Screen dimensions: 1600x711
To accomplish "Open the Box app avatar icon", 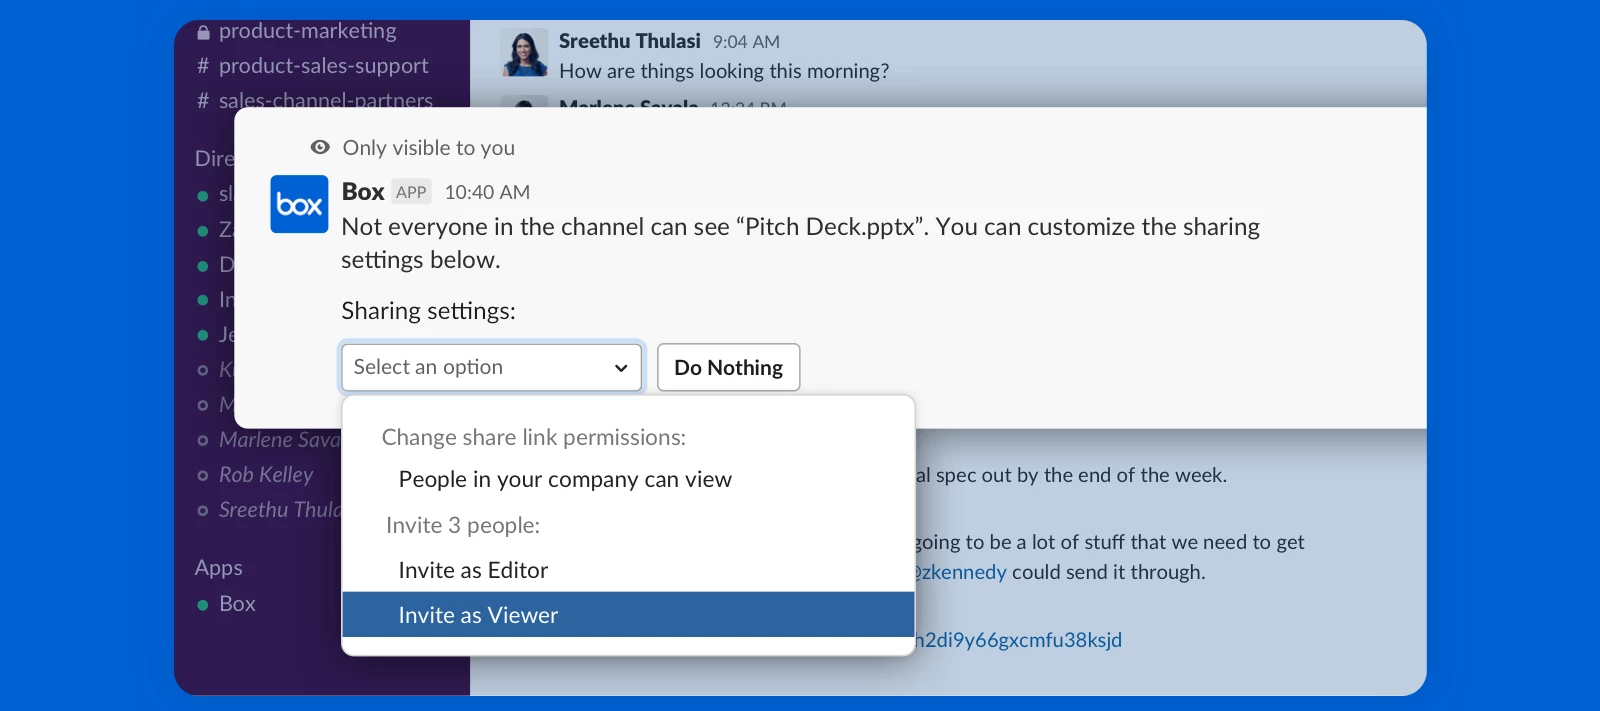I will click(299, 204).
